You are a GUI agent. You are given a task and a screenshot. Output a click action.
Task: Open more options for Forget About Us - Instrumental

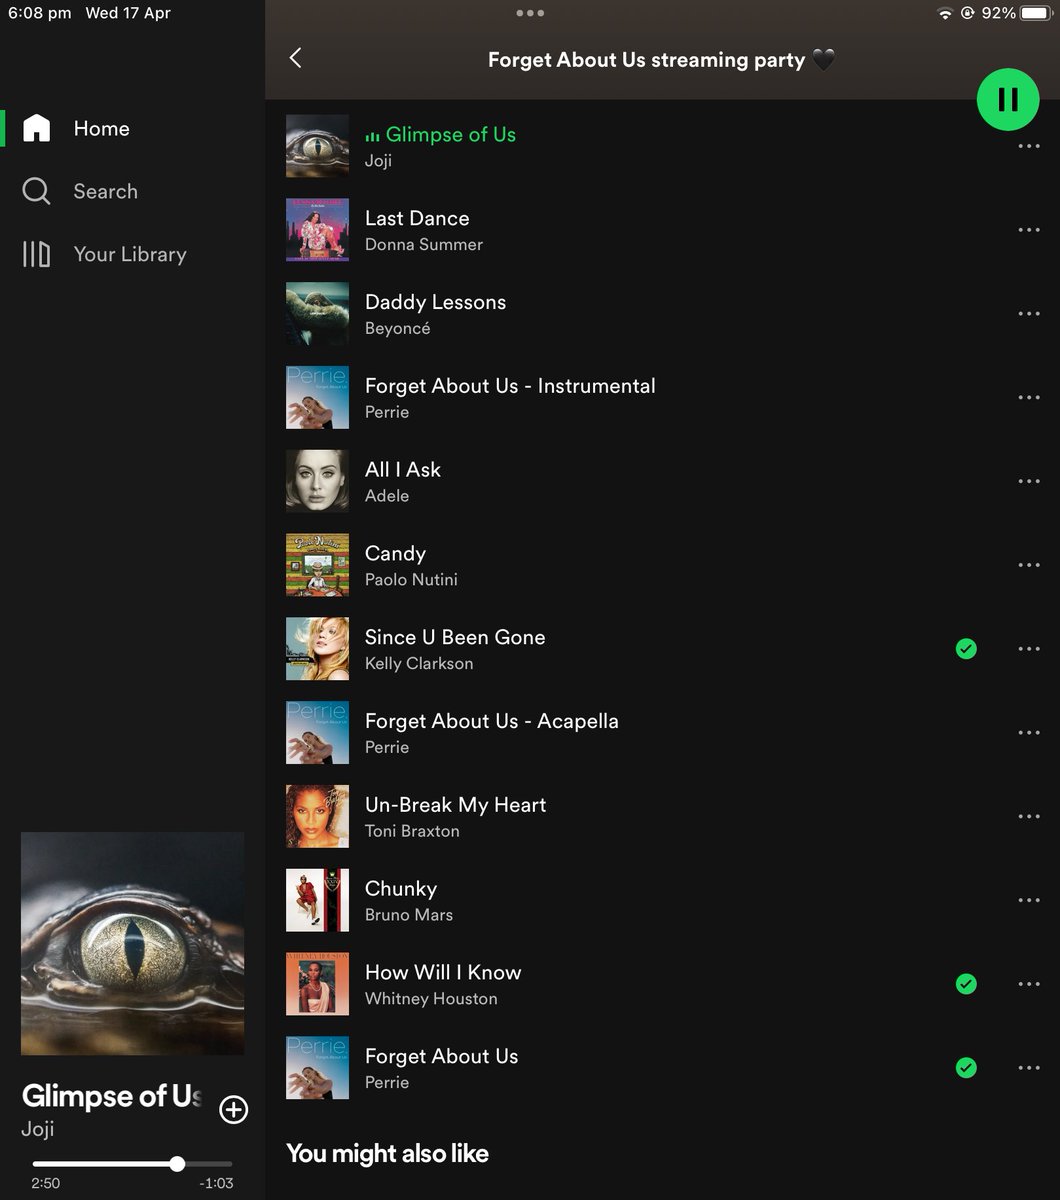[1029, 398]
